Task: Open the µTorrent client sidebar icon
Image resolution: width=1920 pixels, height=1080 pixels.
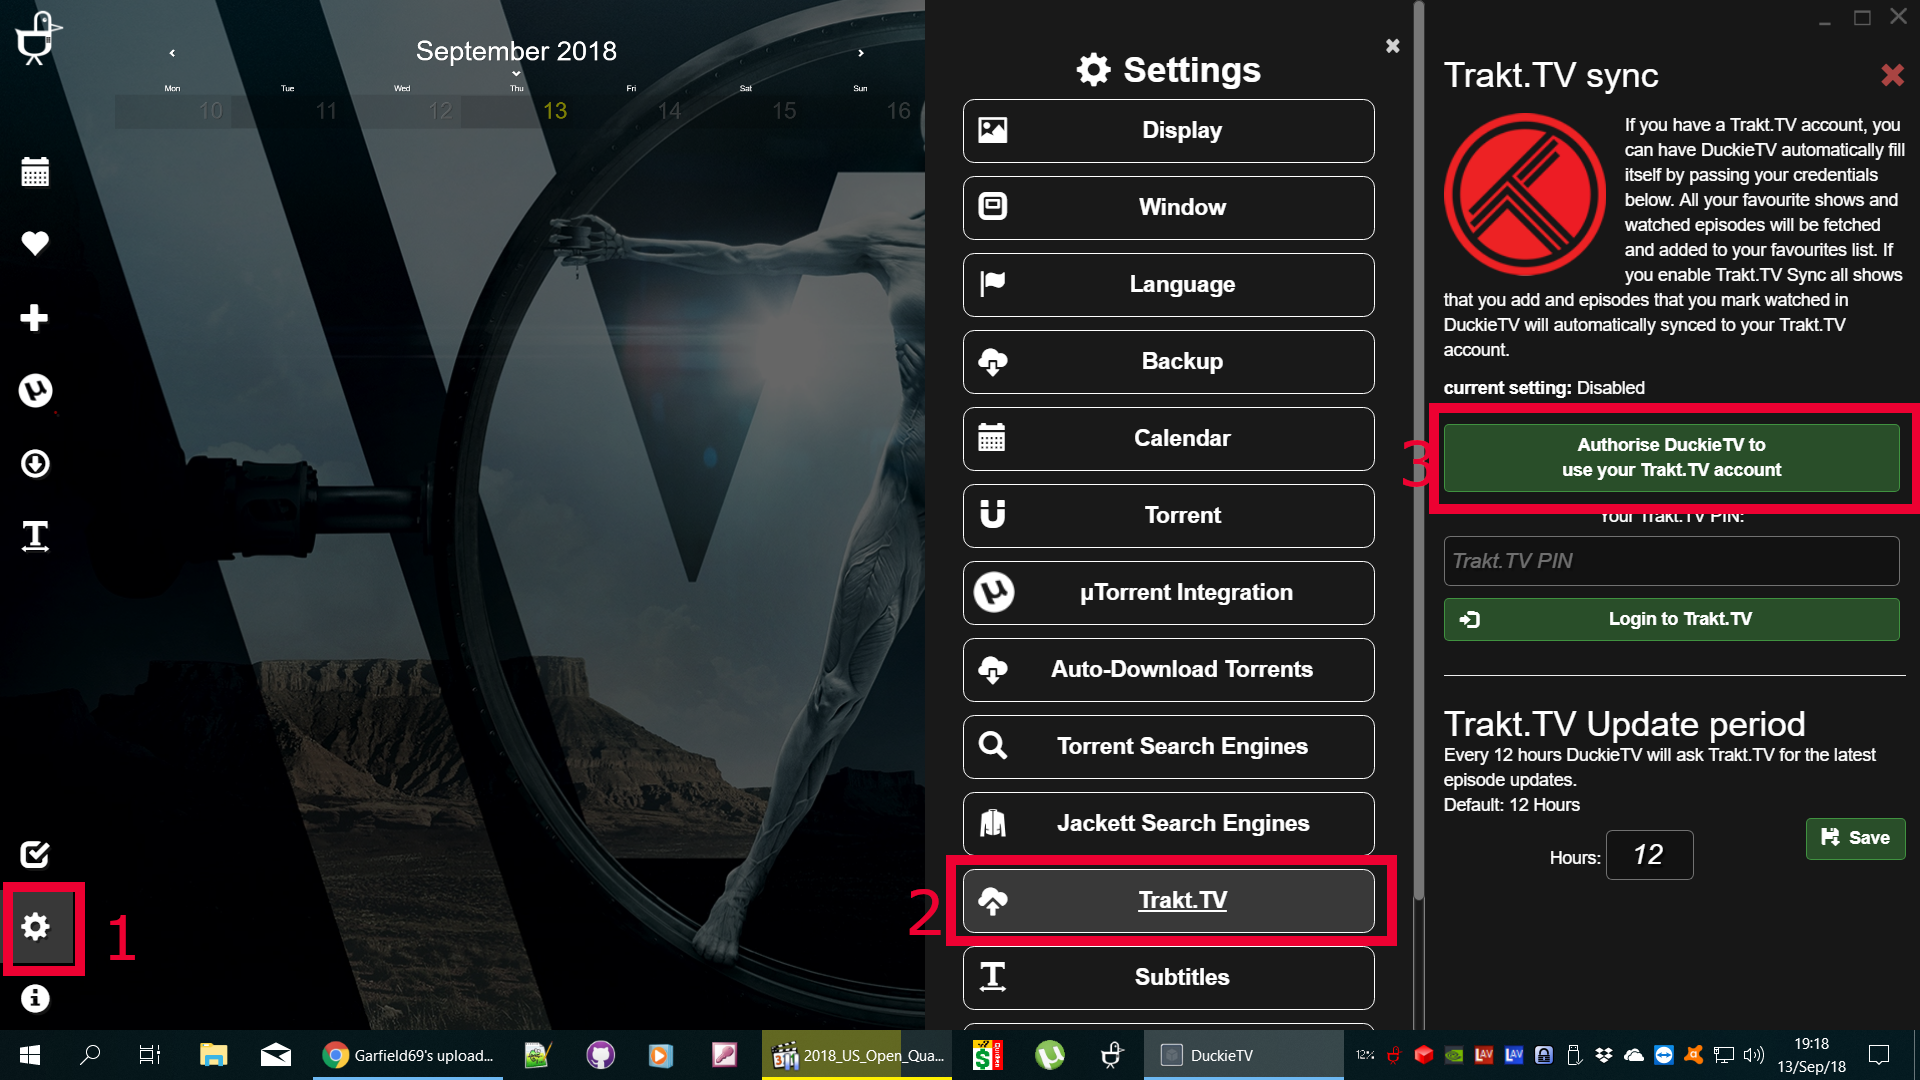Action: pyautogui.click(x=35, y=390)
